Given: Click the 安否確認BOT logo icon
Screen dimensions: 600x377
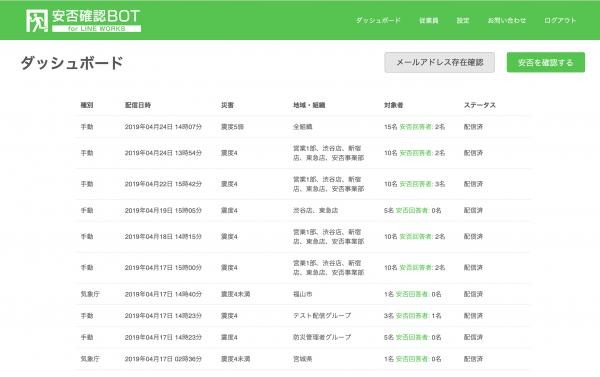Looking at the screenshot, I should (x=37, y=21).
